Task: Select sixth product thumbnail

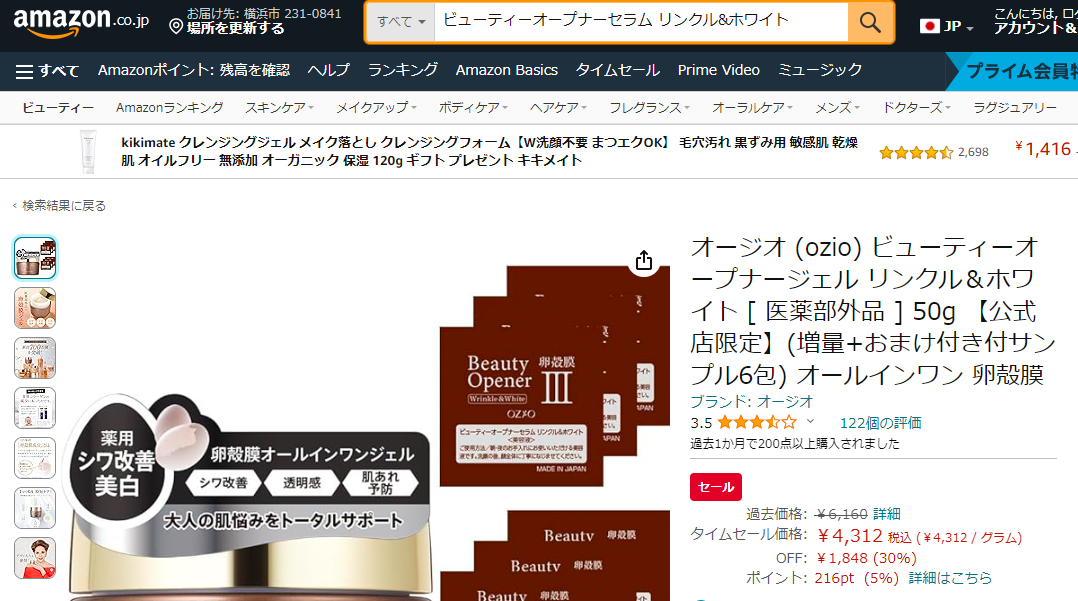Action: click(35, 507)
